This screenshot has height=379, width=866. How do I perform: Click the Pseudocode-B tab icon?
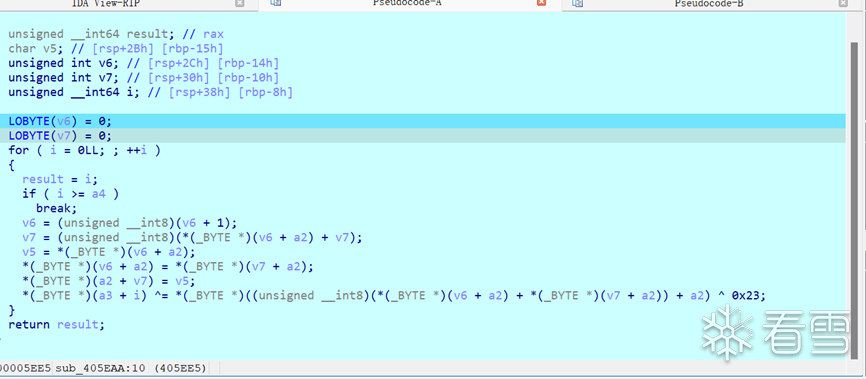pyautogui.click(x=578, y=3)
